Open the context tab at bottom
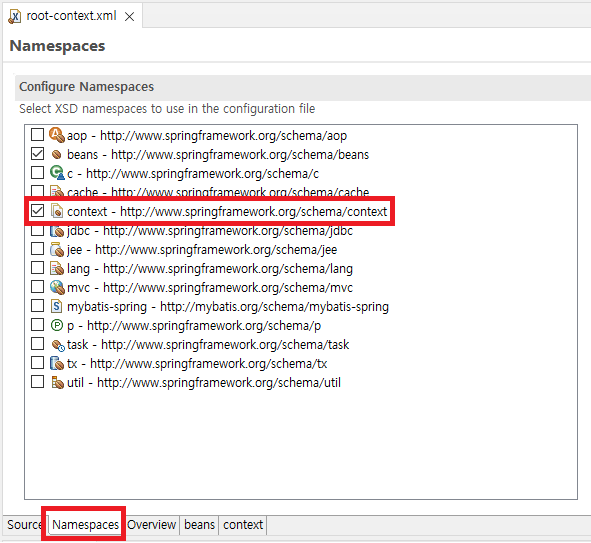Screen dimensions: 591x543 (x=243, y=525)
